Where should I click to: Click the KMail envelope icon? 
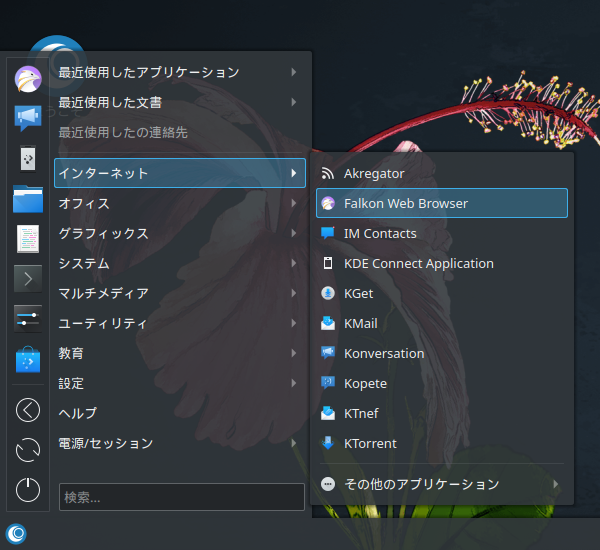click(x=328, y=323)
